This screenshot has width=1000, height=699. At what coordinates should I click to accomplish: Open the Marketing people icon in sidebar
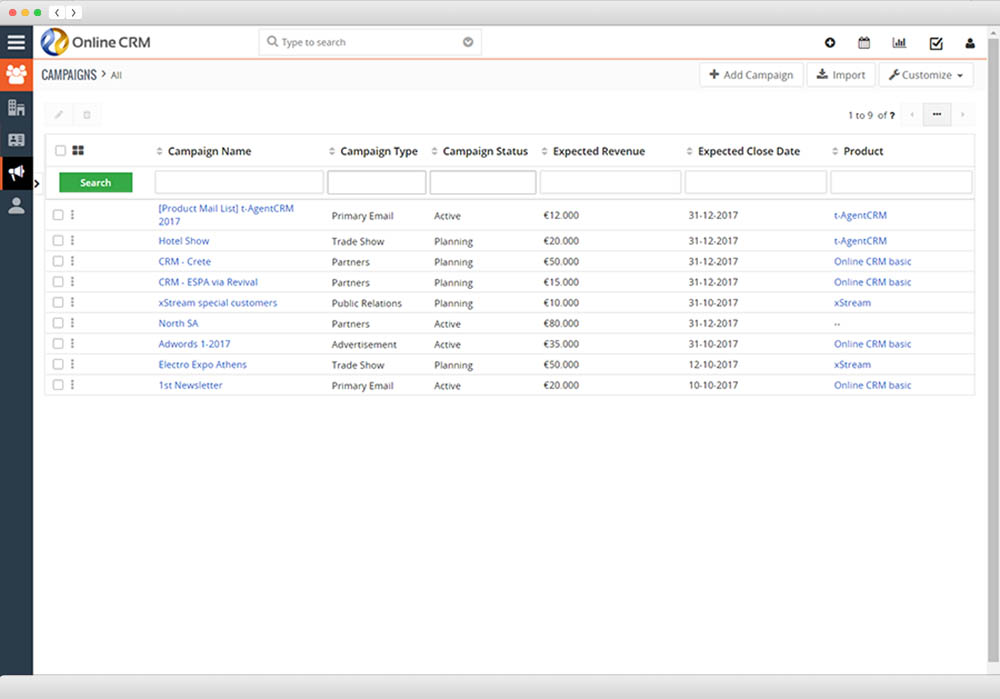[16, 75]
